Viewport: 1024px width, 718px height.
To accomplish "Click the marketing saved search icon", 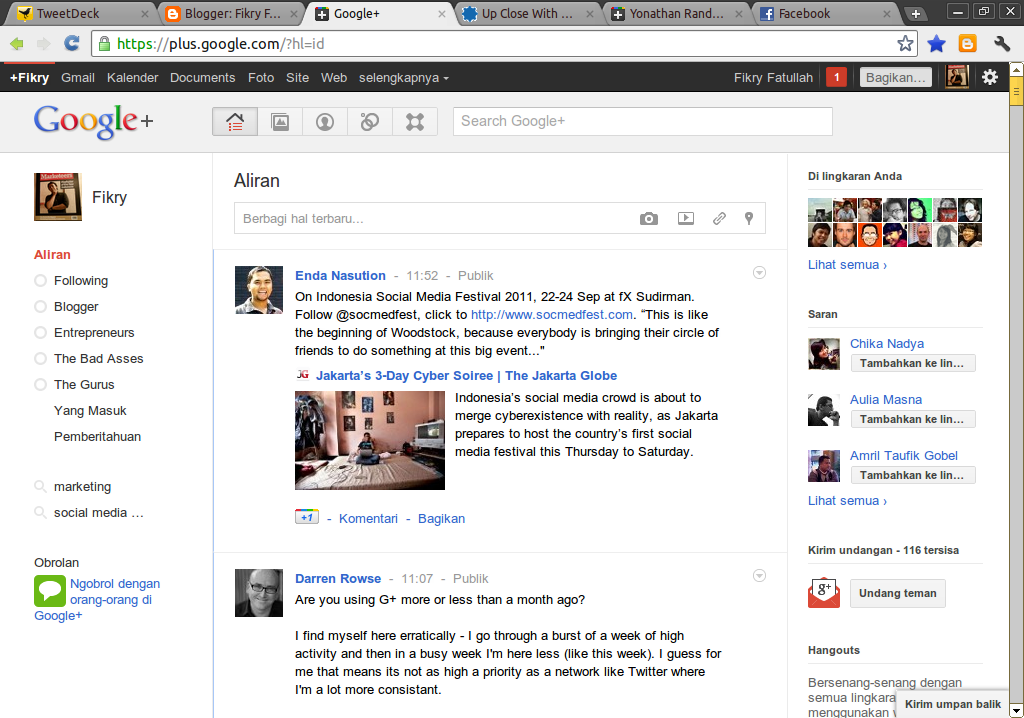I will (x=40, y=487).
